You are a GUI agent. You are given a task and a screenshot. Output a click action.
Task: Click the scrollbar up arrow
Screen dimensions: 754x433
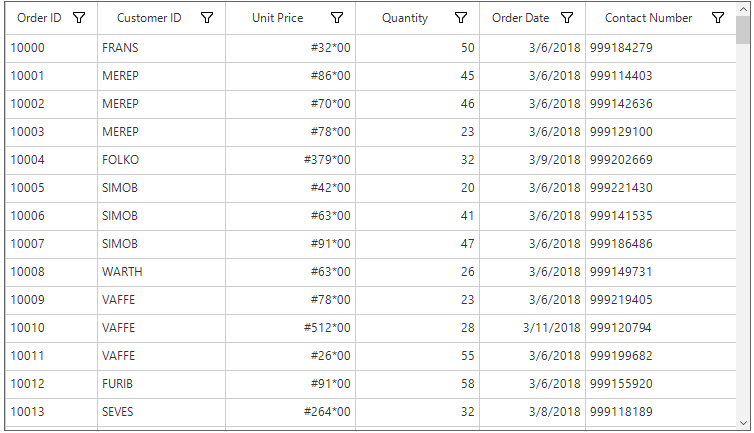(743, 9)
